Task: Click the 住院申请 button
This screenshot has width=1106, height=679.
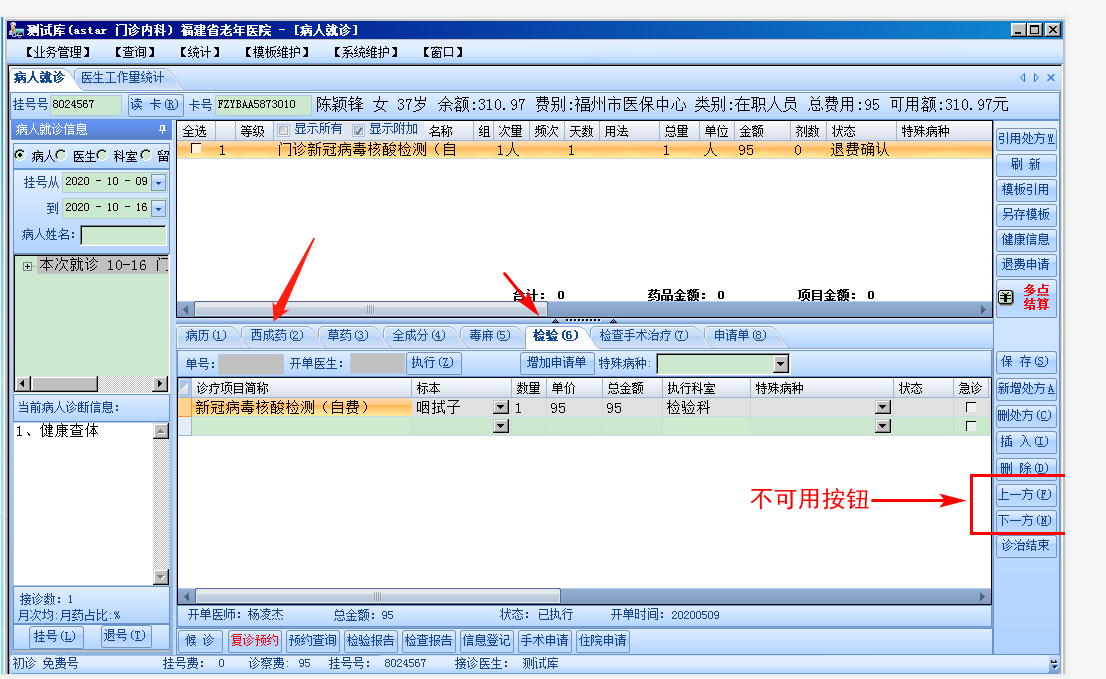Action: click(602, 641)
